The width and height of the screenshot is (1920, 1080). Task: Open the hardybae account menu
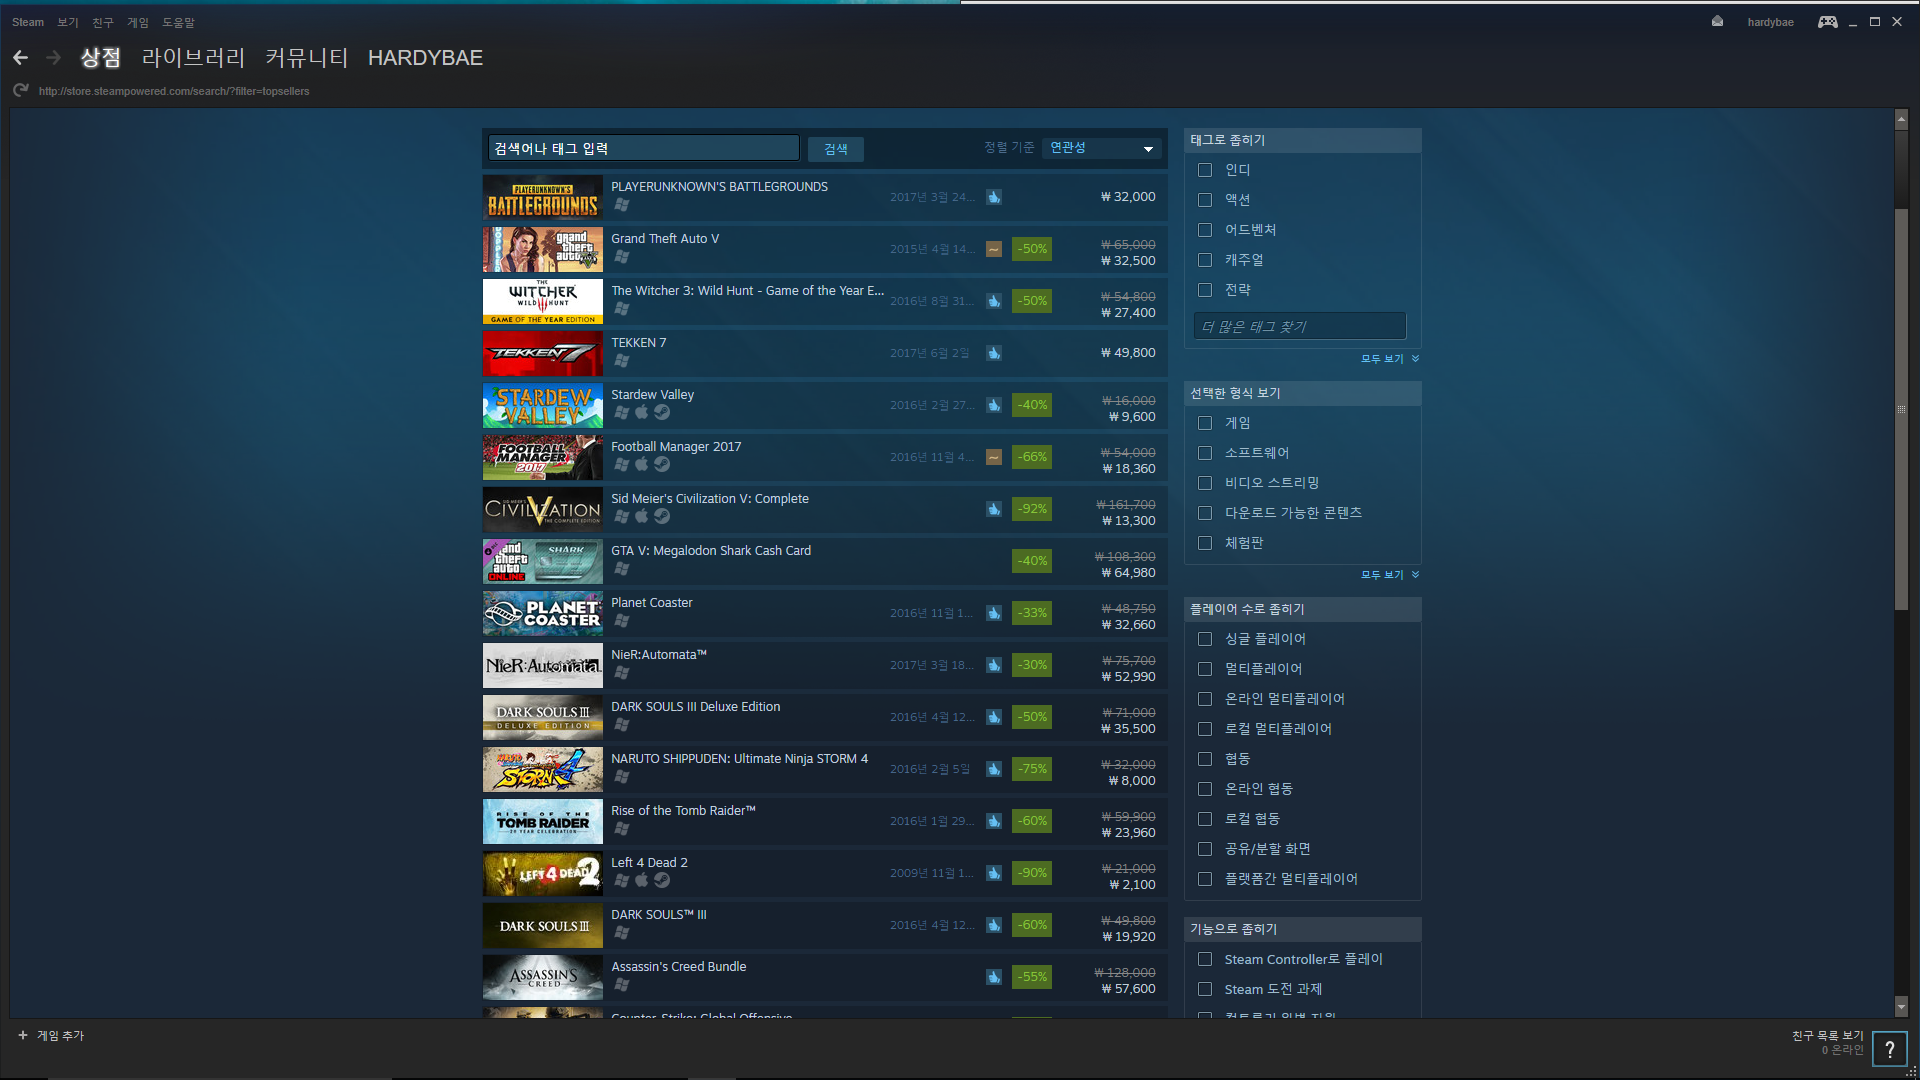click(1770, 22)
